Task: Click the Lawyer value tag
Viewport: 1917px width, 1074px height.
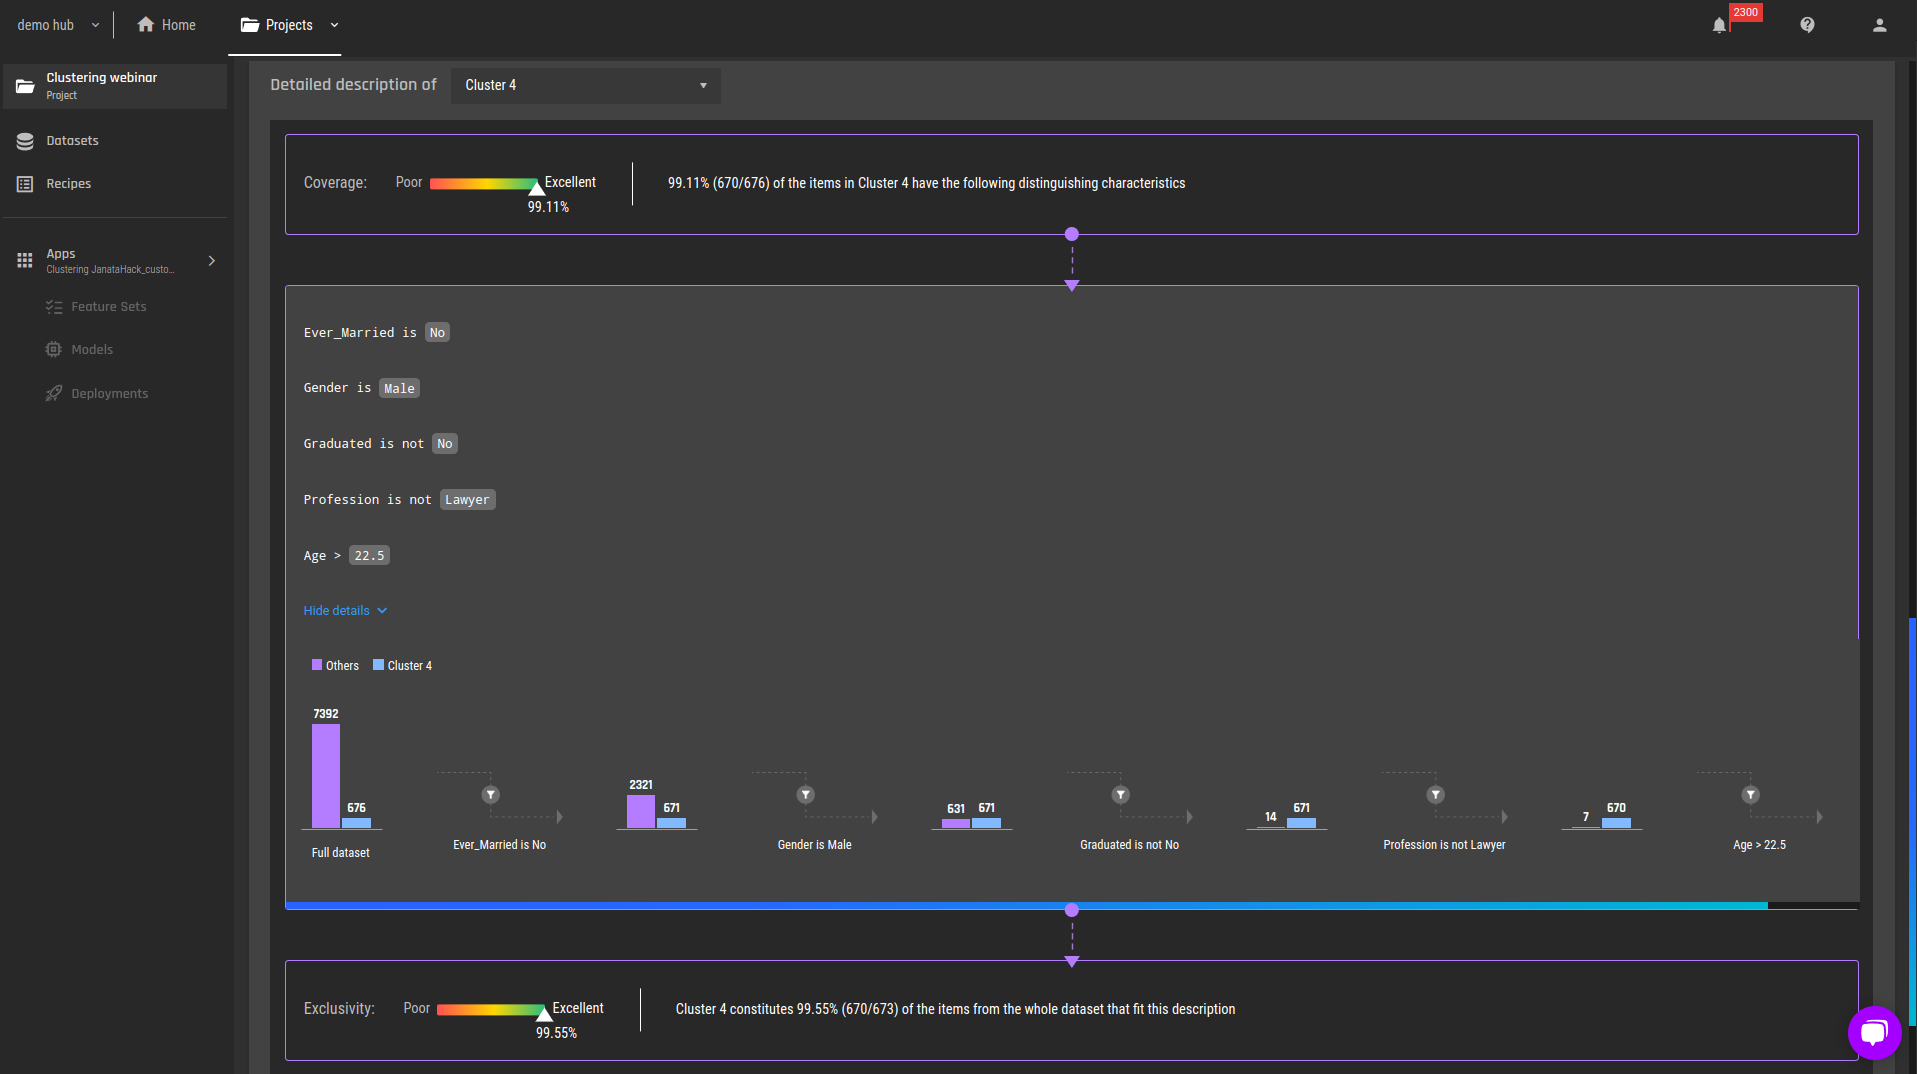Action: [467, 500]
